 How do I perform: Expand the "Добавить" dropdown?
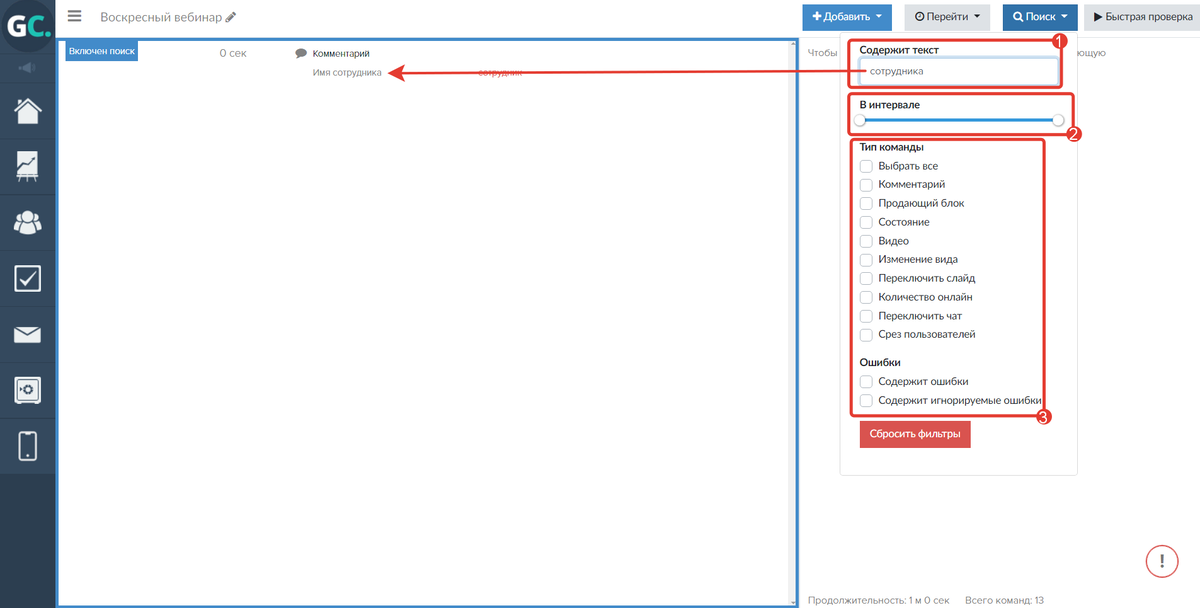[x=847, y=17]
